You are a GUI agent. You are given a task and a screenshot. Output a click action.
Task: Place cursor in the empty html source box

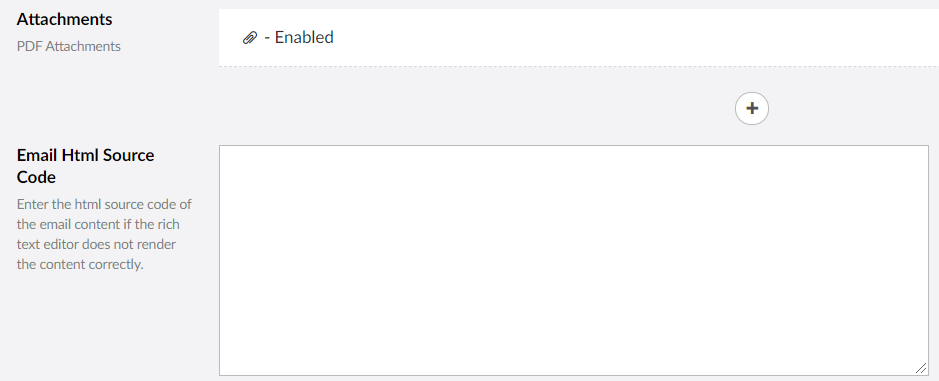coord(574,261)
